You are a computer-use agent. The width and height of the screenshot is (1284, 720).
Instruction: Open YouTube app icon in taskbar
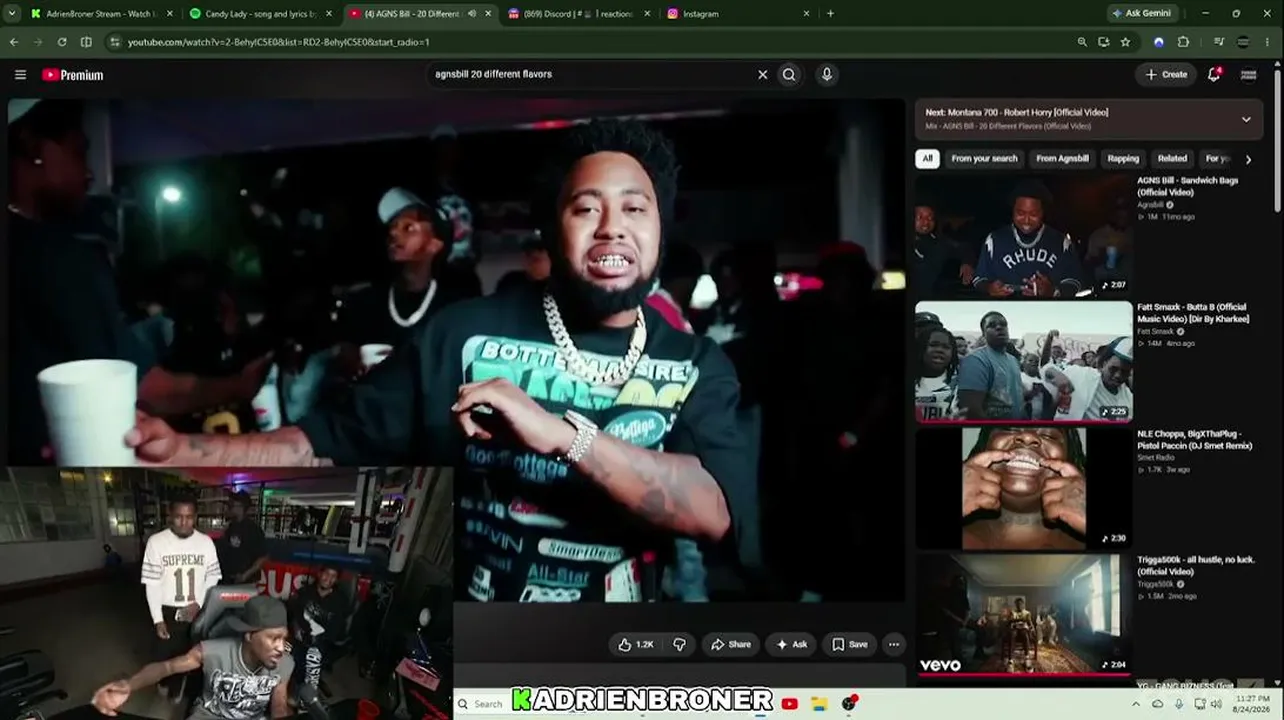[790, 704]
